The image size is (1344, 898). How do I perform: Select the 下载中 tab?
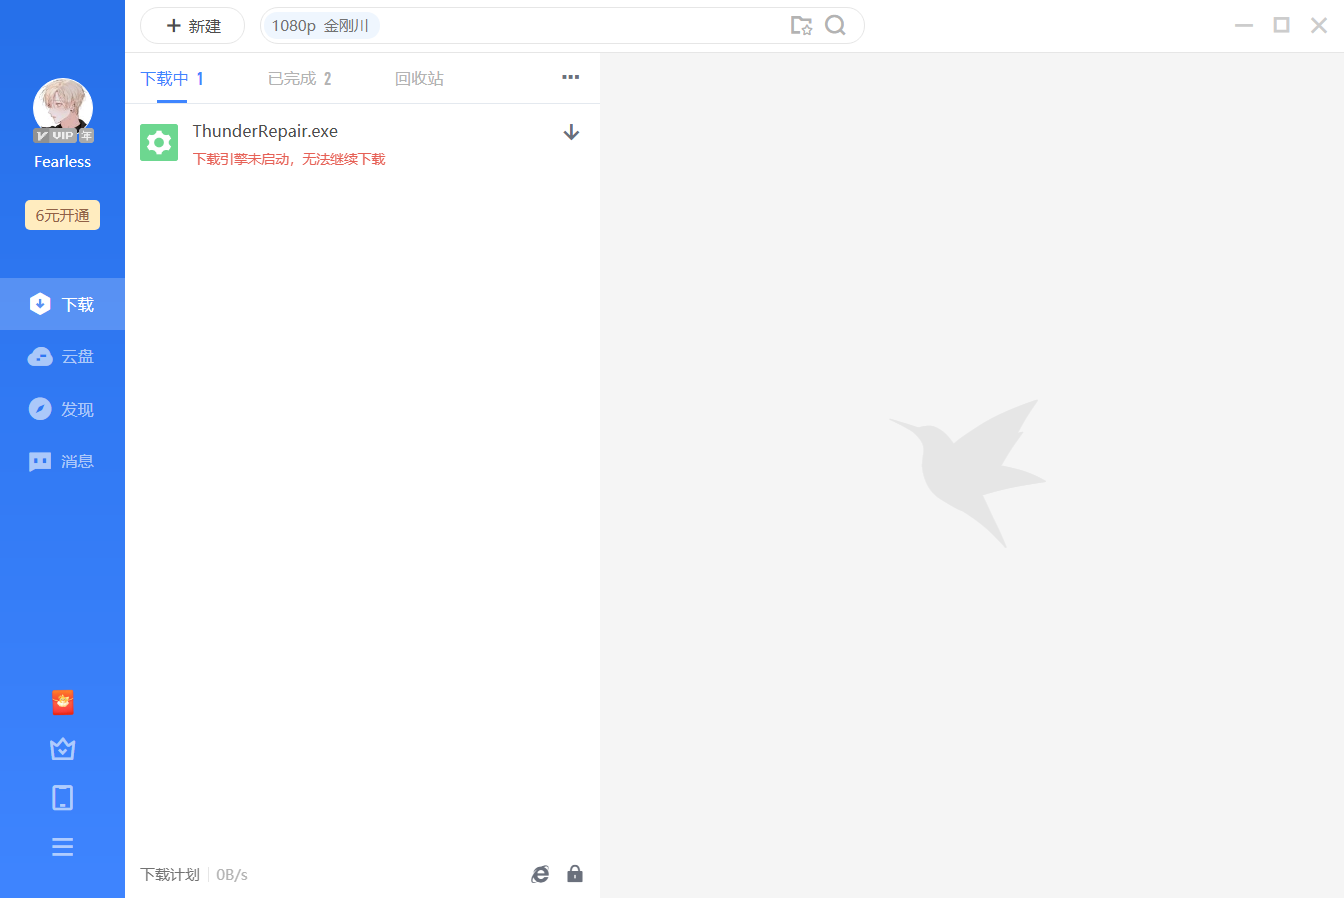(x=172, y=79)
